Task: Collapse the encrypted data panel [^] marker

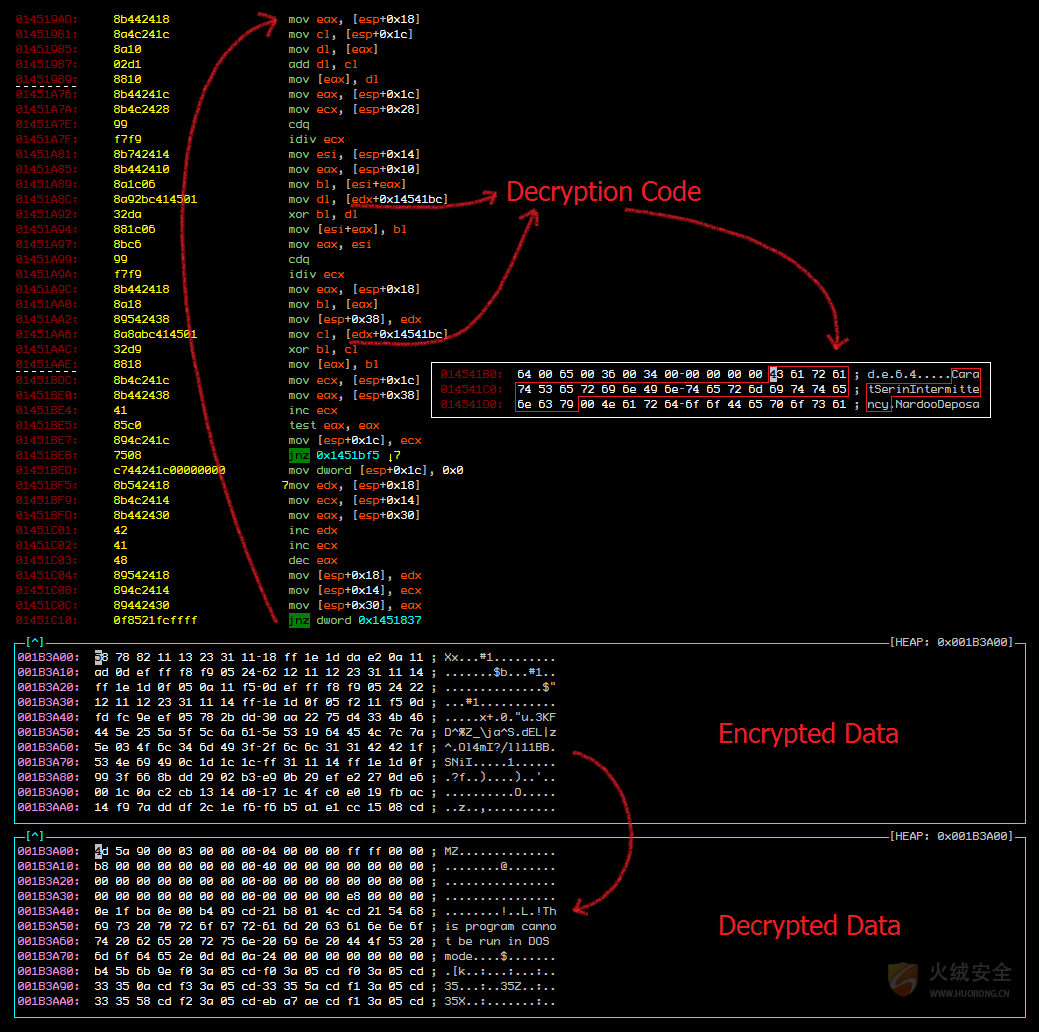Action: 35,641
